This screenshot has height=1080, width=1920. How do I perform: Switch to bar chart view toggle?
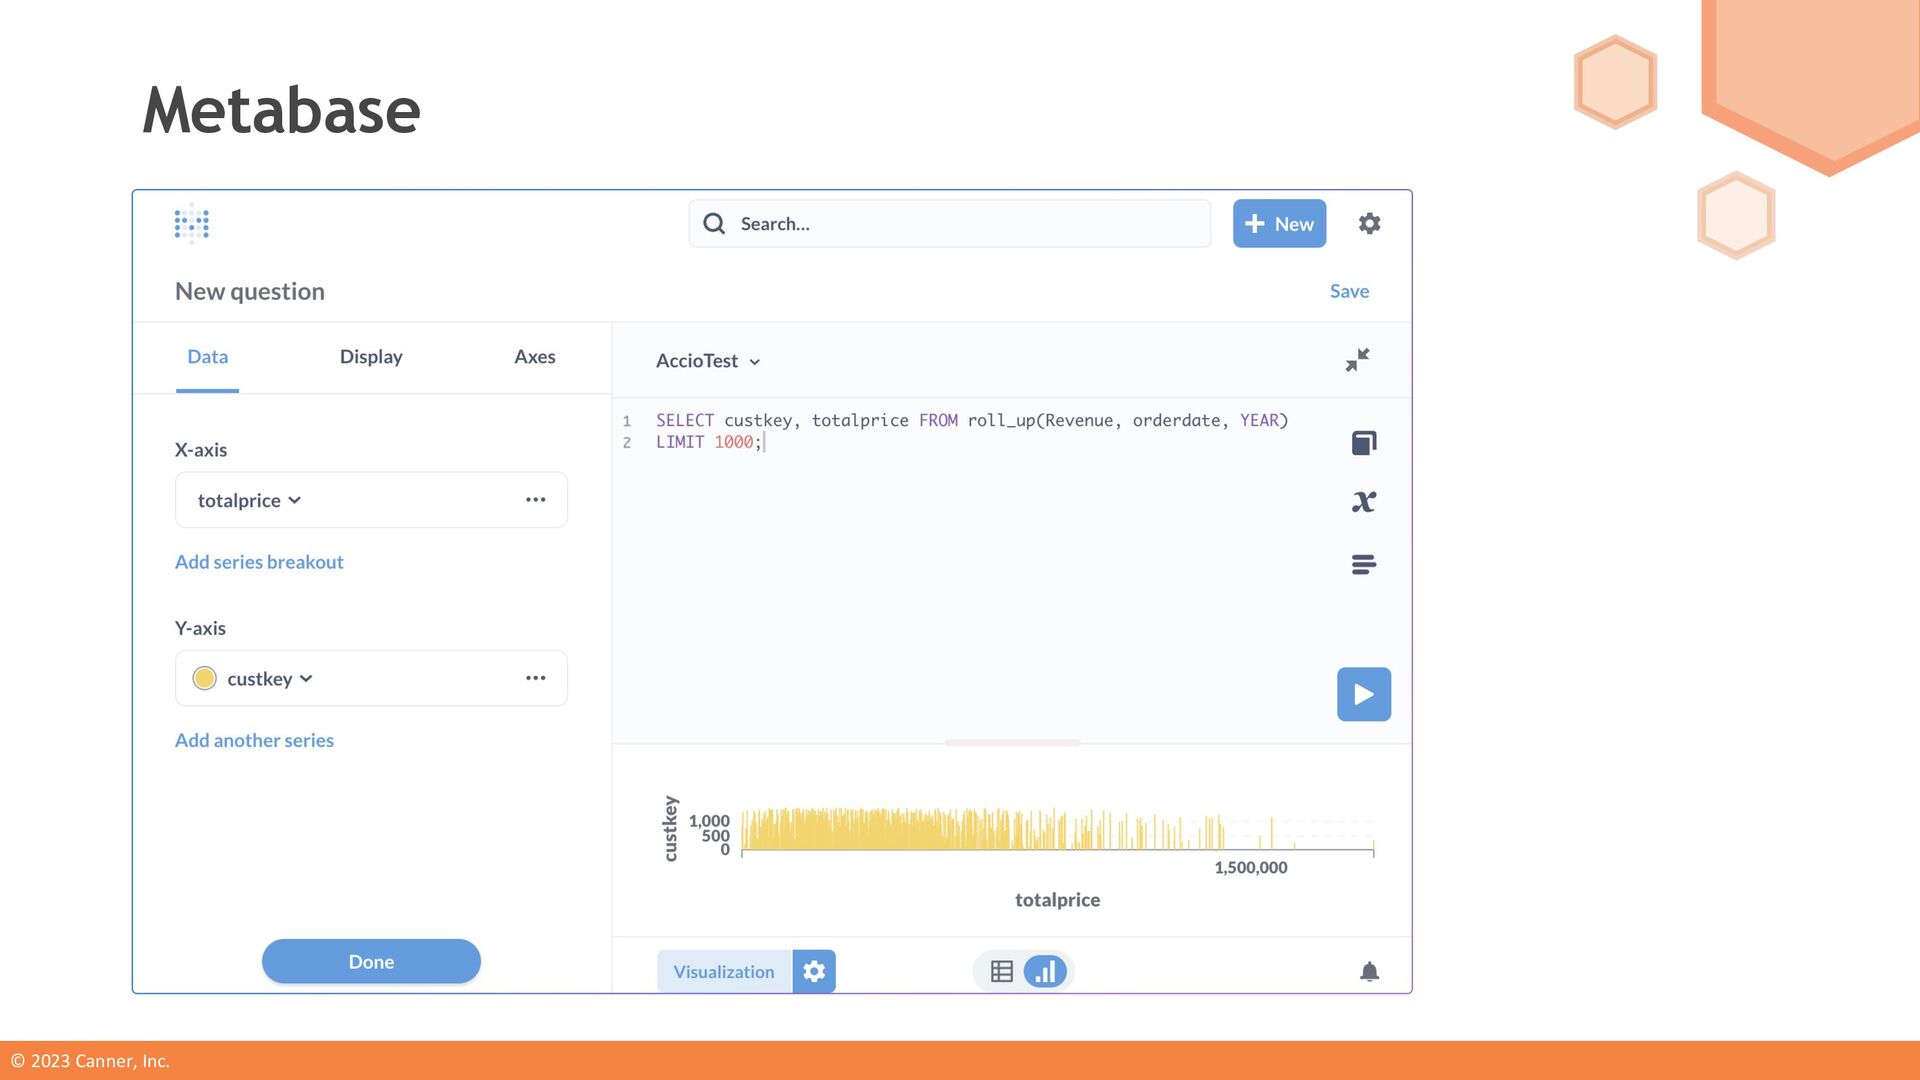[x=1045, y=972]
